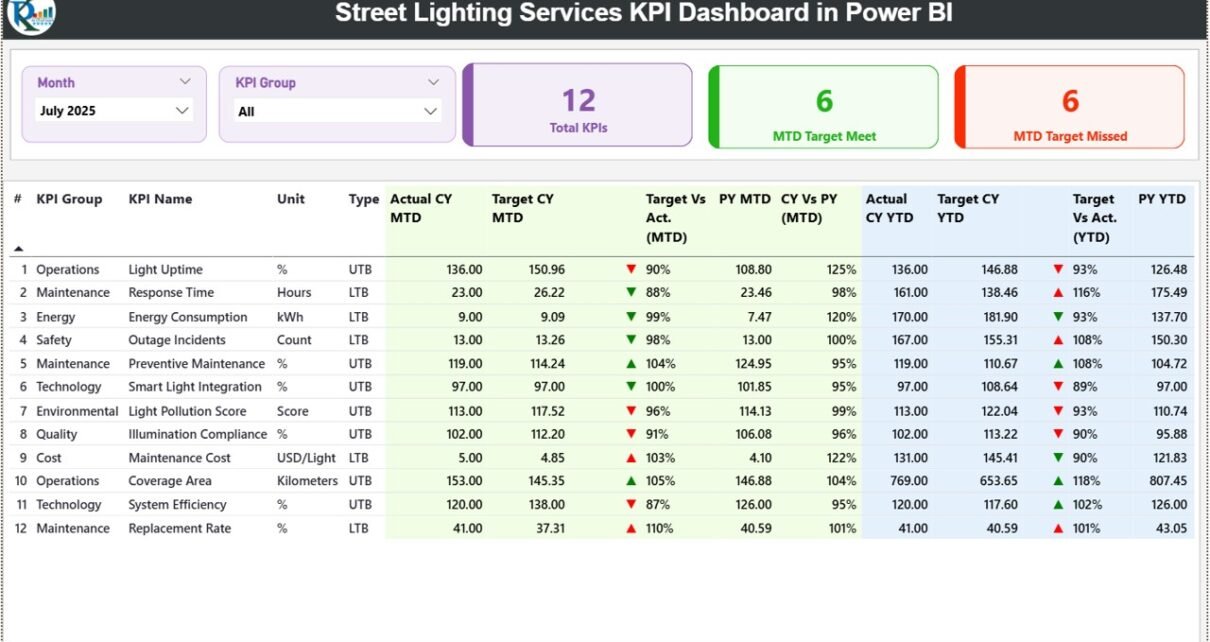Click the red up arrow for Maintenance Cost MTD
This screenshot has width=1210, height=642.
tap(631, 458)
